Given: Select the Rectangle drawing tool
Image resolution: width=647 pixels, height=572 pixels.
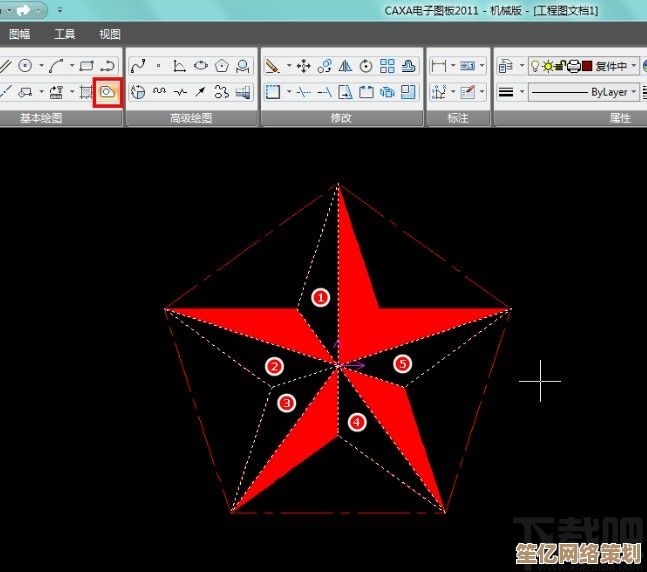Looking at the screenshot, I should pyautogui.click(x=87, y=66).
